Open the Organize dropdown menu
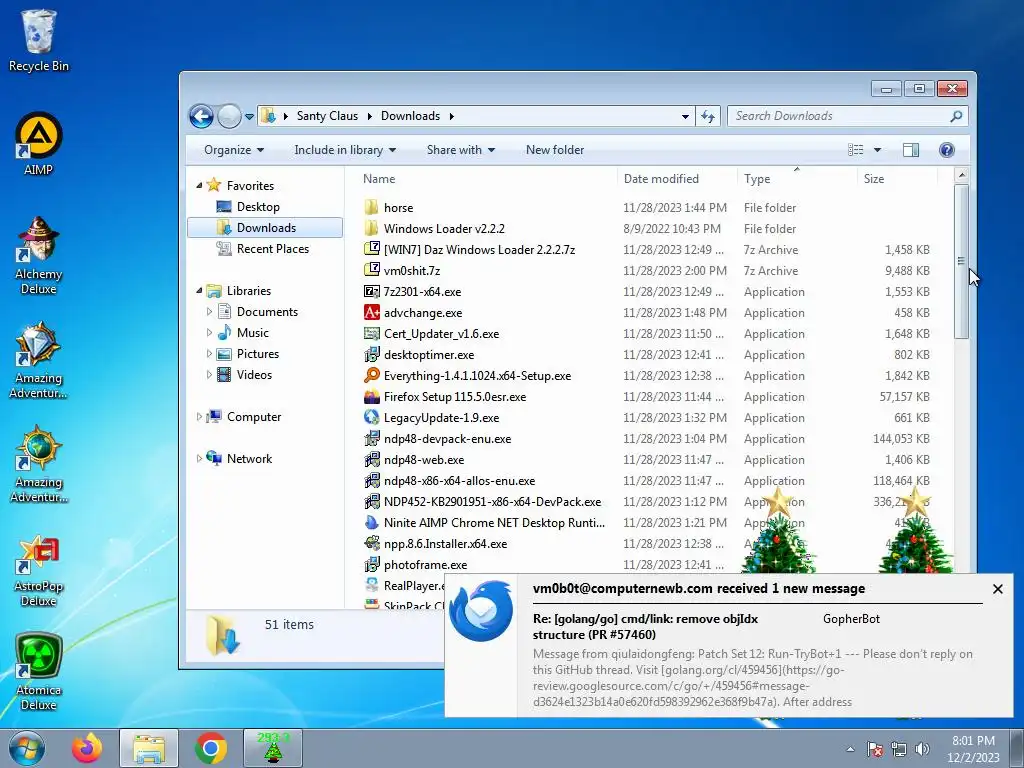 point(234,150)
